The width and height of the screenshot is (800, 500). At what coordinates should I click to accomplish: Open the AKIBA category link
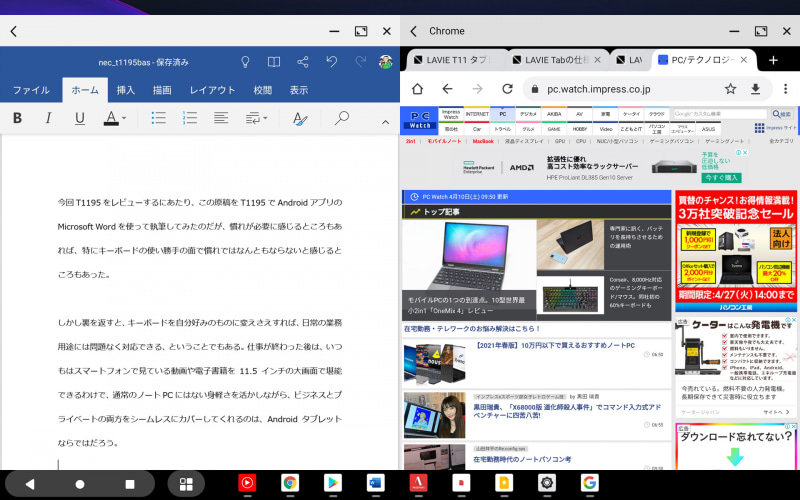pyautogui.click(x=554, y=114)
